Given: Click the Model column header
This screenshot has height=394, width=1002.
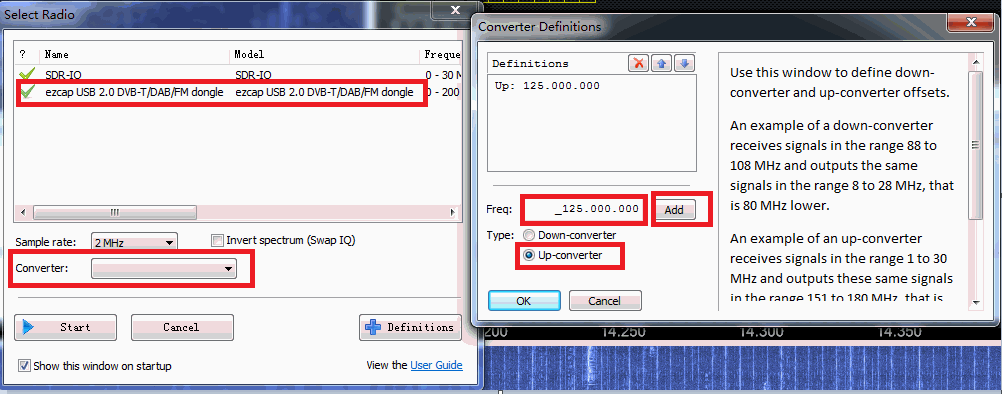Looking at the screenshot, I should (249, 55).
